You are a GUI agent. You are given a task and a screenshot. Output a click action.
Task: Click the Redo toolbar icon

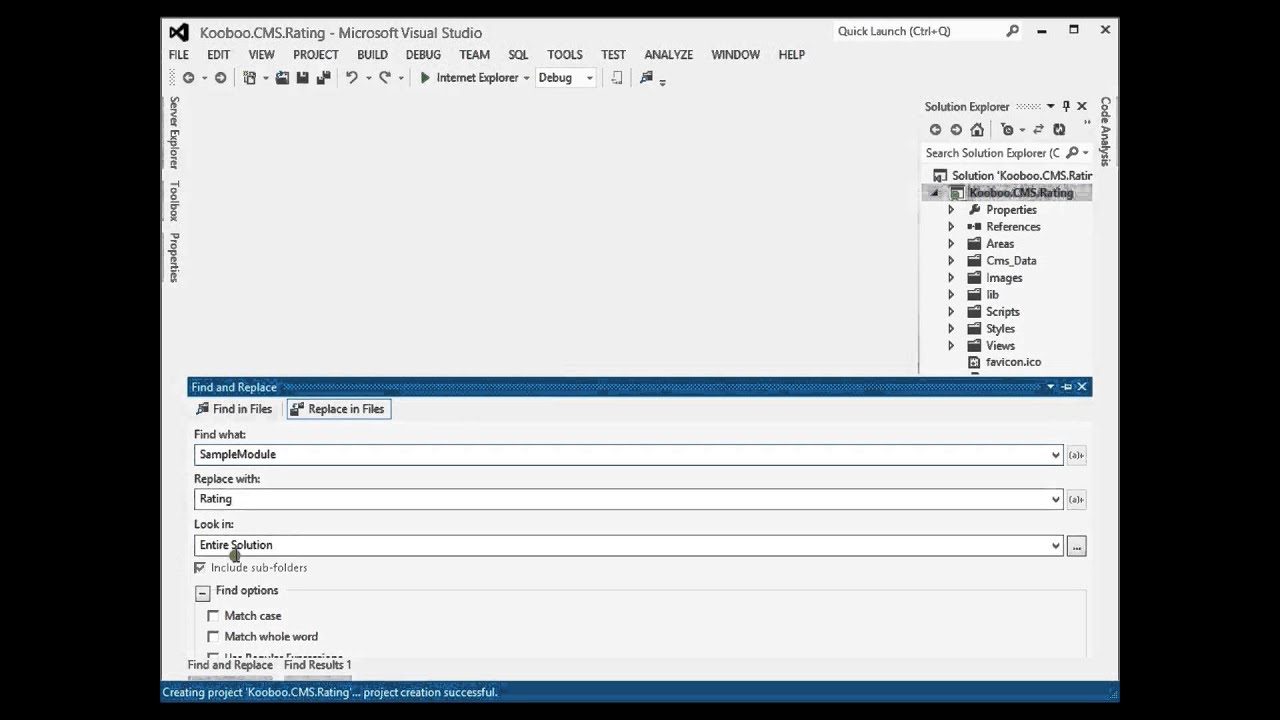tap(385, 78)
